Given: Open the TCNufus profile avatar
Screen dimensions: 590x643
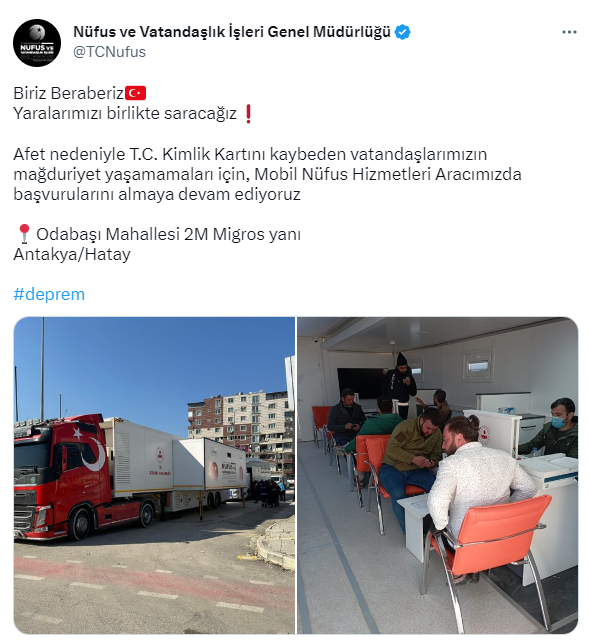Looking at the screenshot, I should [x=37, y=43].
